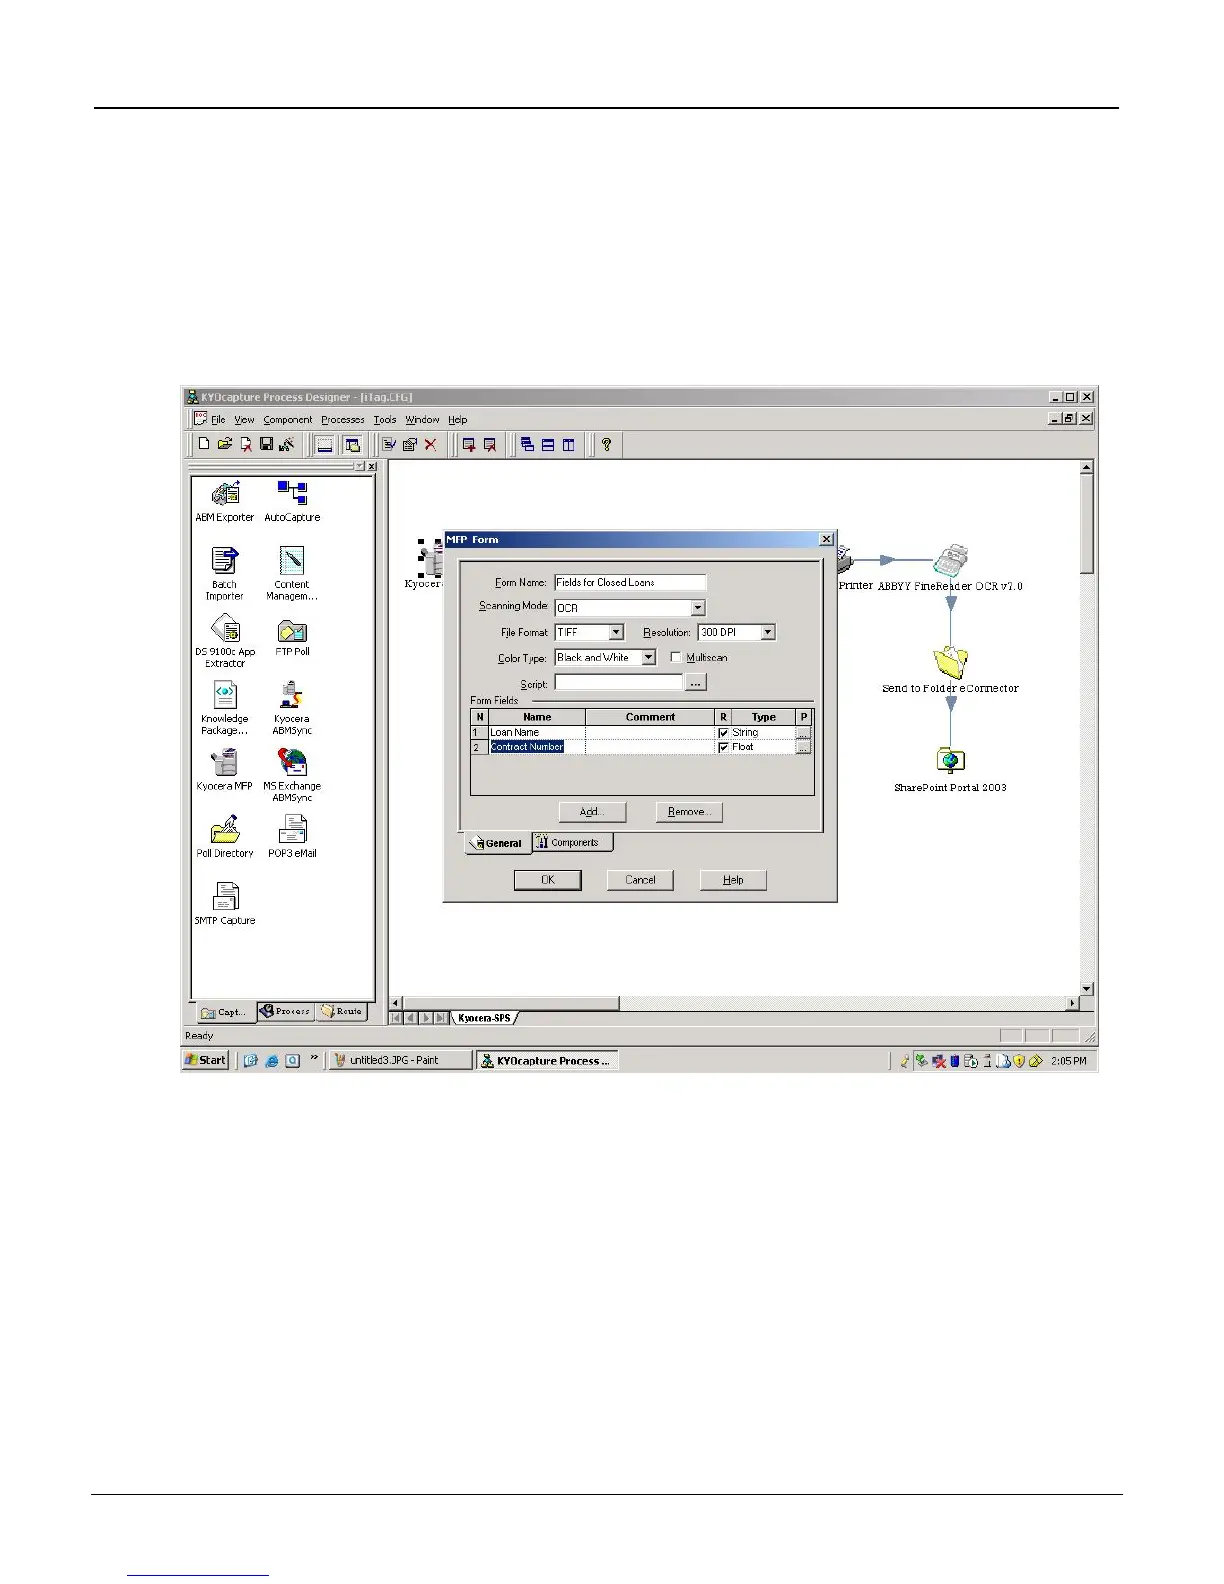The width and height of the screenshot is (1224, 1584).
Task: Click the POP3 eMail component icon
Action: tap(292, 830)
